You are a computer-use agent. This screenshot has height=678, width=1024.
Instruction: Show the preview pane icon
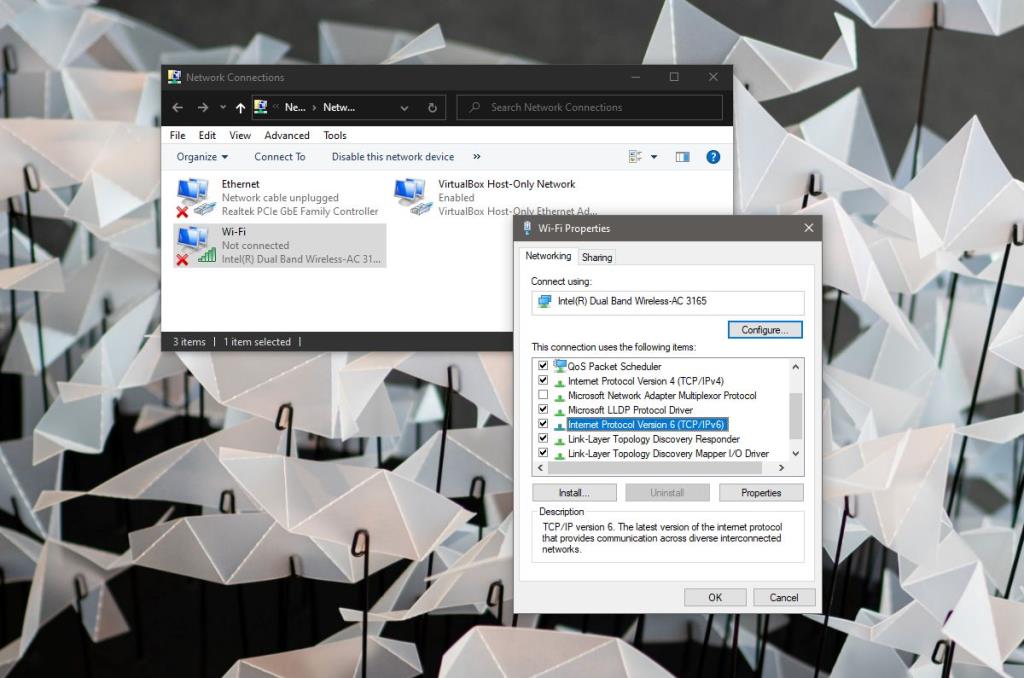pos(681,156)
